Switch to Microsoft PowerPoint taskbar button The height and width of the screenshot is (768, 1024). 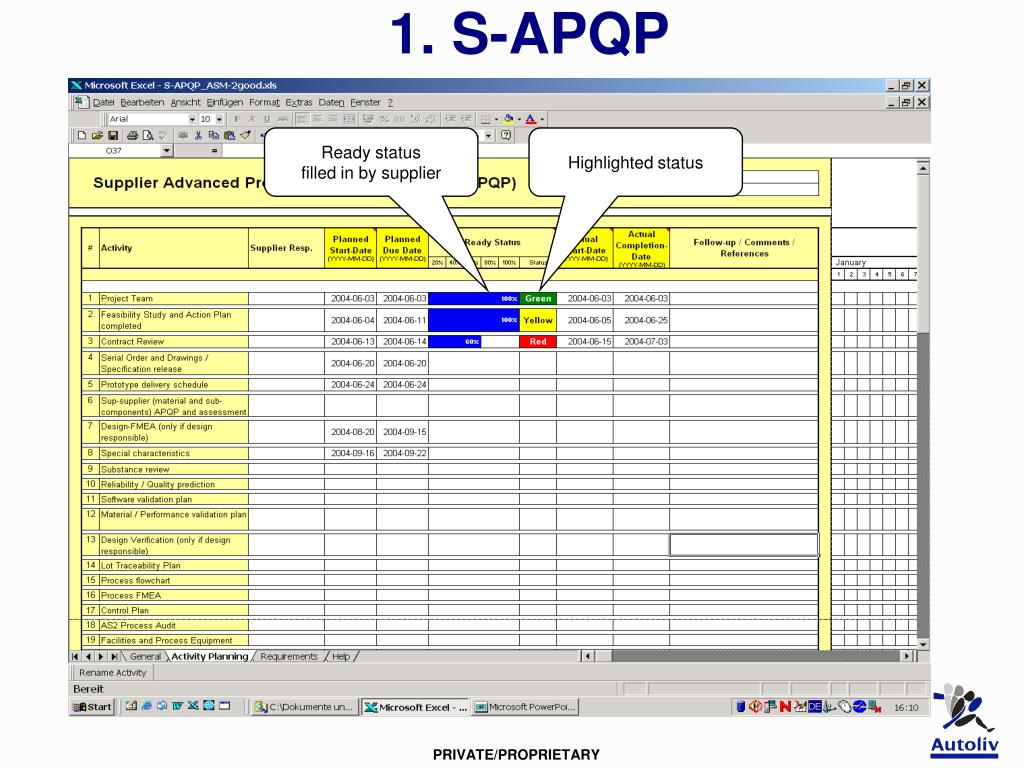pyautogui.click(x=526, y=707)
